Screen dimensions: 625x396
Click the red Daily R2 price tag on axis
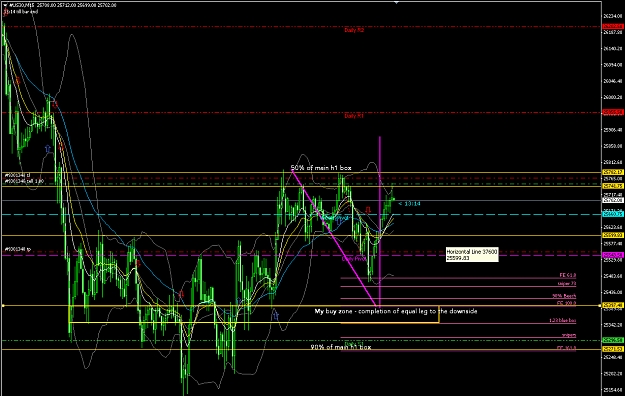[613, 27]
